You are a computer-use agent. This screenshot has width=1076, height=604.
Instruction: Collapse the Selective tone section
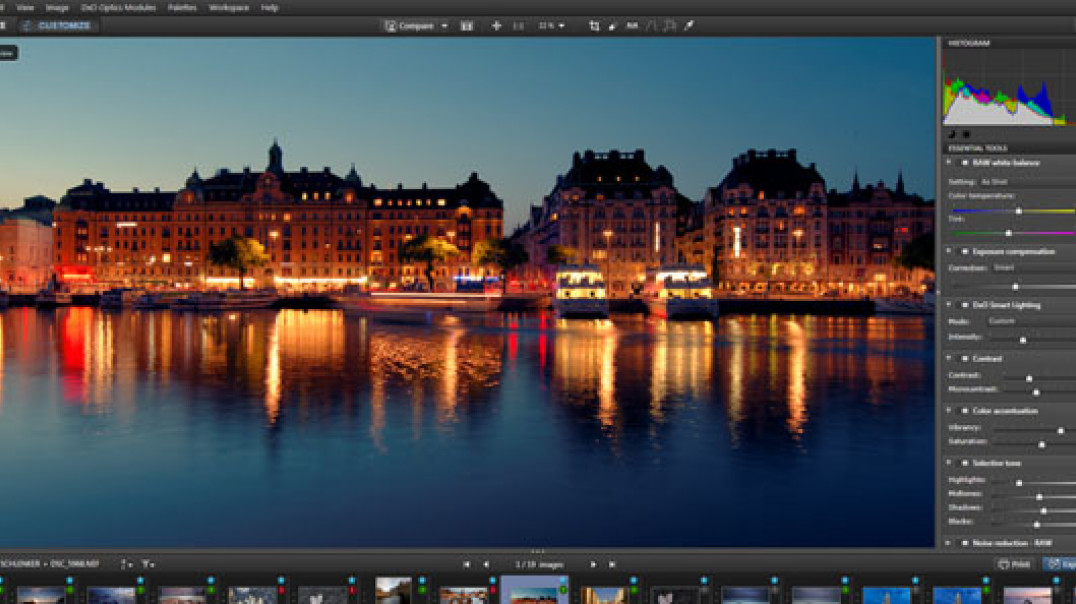950,463
